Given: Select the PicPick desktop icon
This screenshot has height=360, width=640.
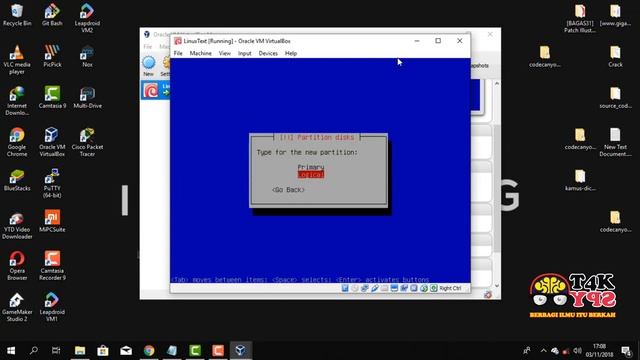Looking at the screenshot, I should click(x=52, y=56).
